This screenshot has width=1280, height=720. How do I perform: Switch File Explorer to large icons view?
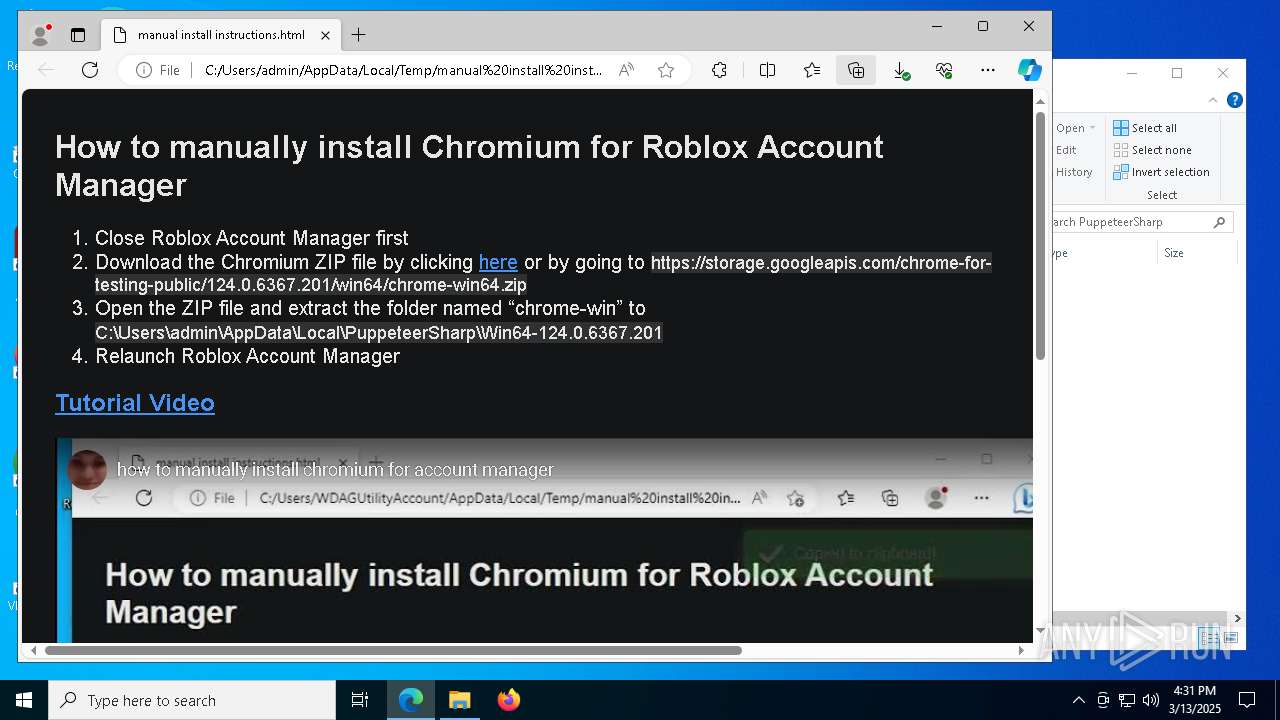(1231, 637)
